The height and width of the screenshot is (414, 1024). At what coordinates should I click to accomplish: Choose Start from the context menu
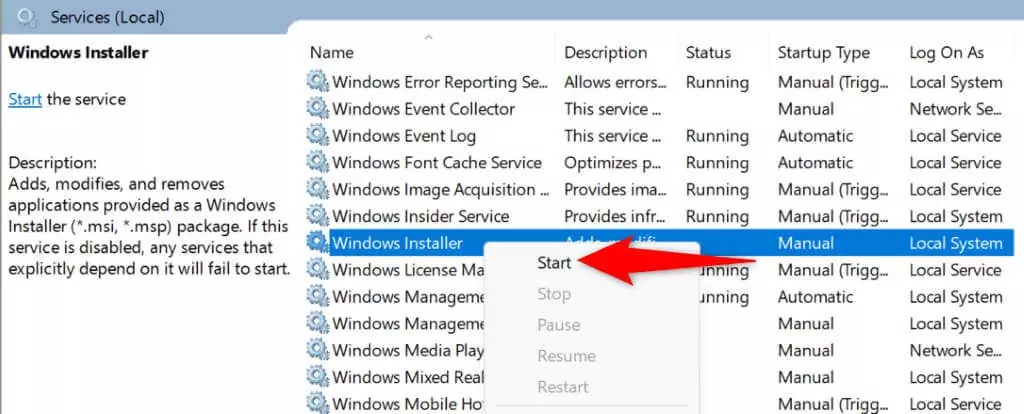pos(554,263)
